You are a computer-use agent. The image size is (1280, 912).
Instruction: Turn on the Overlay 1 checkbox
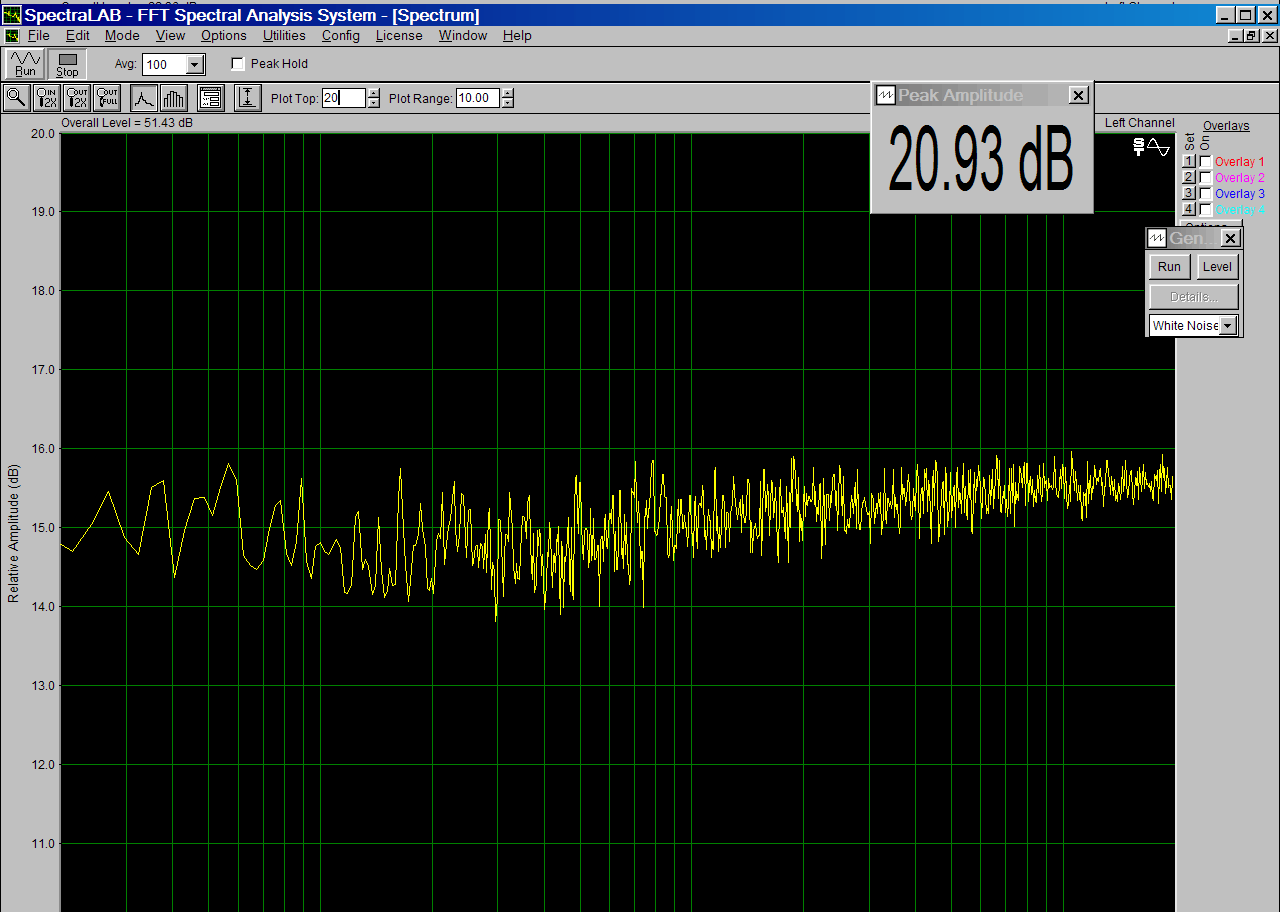pos(1206,162)
